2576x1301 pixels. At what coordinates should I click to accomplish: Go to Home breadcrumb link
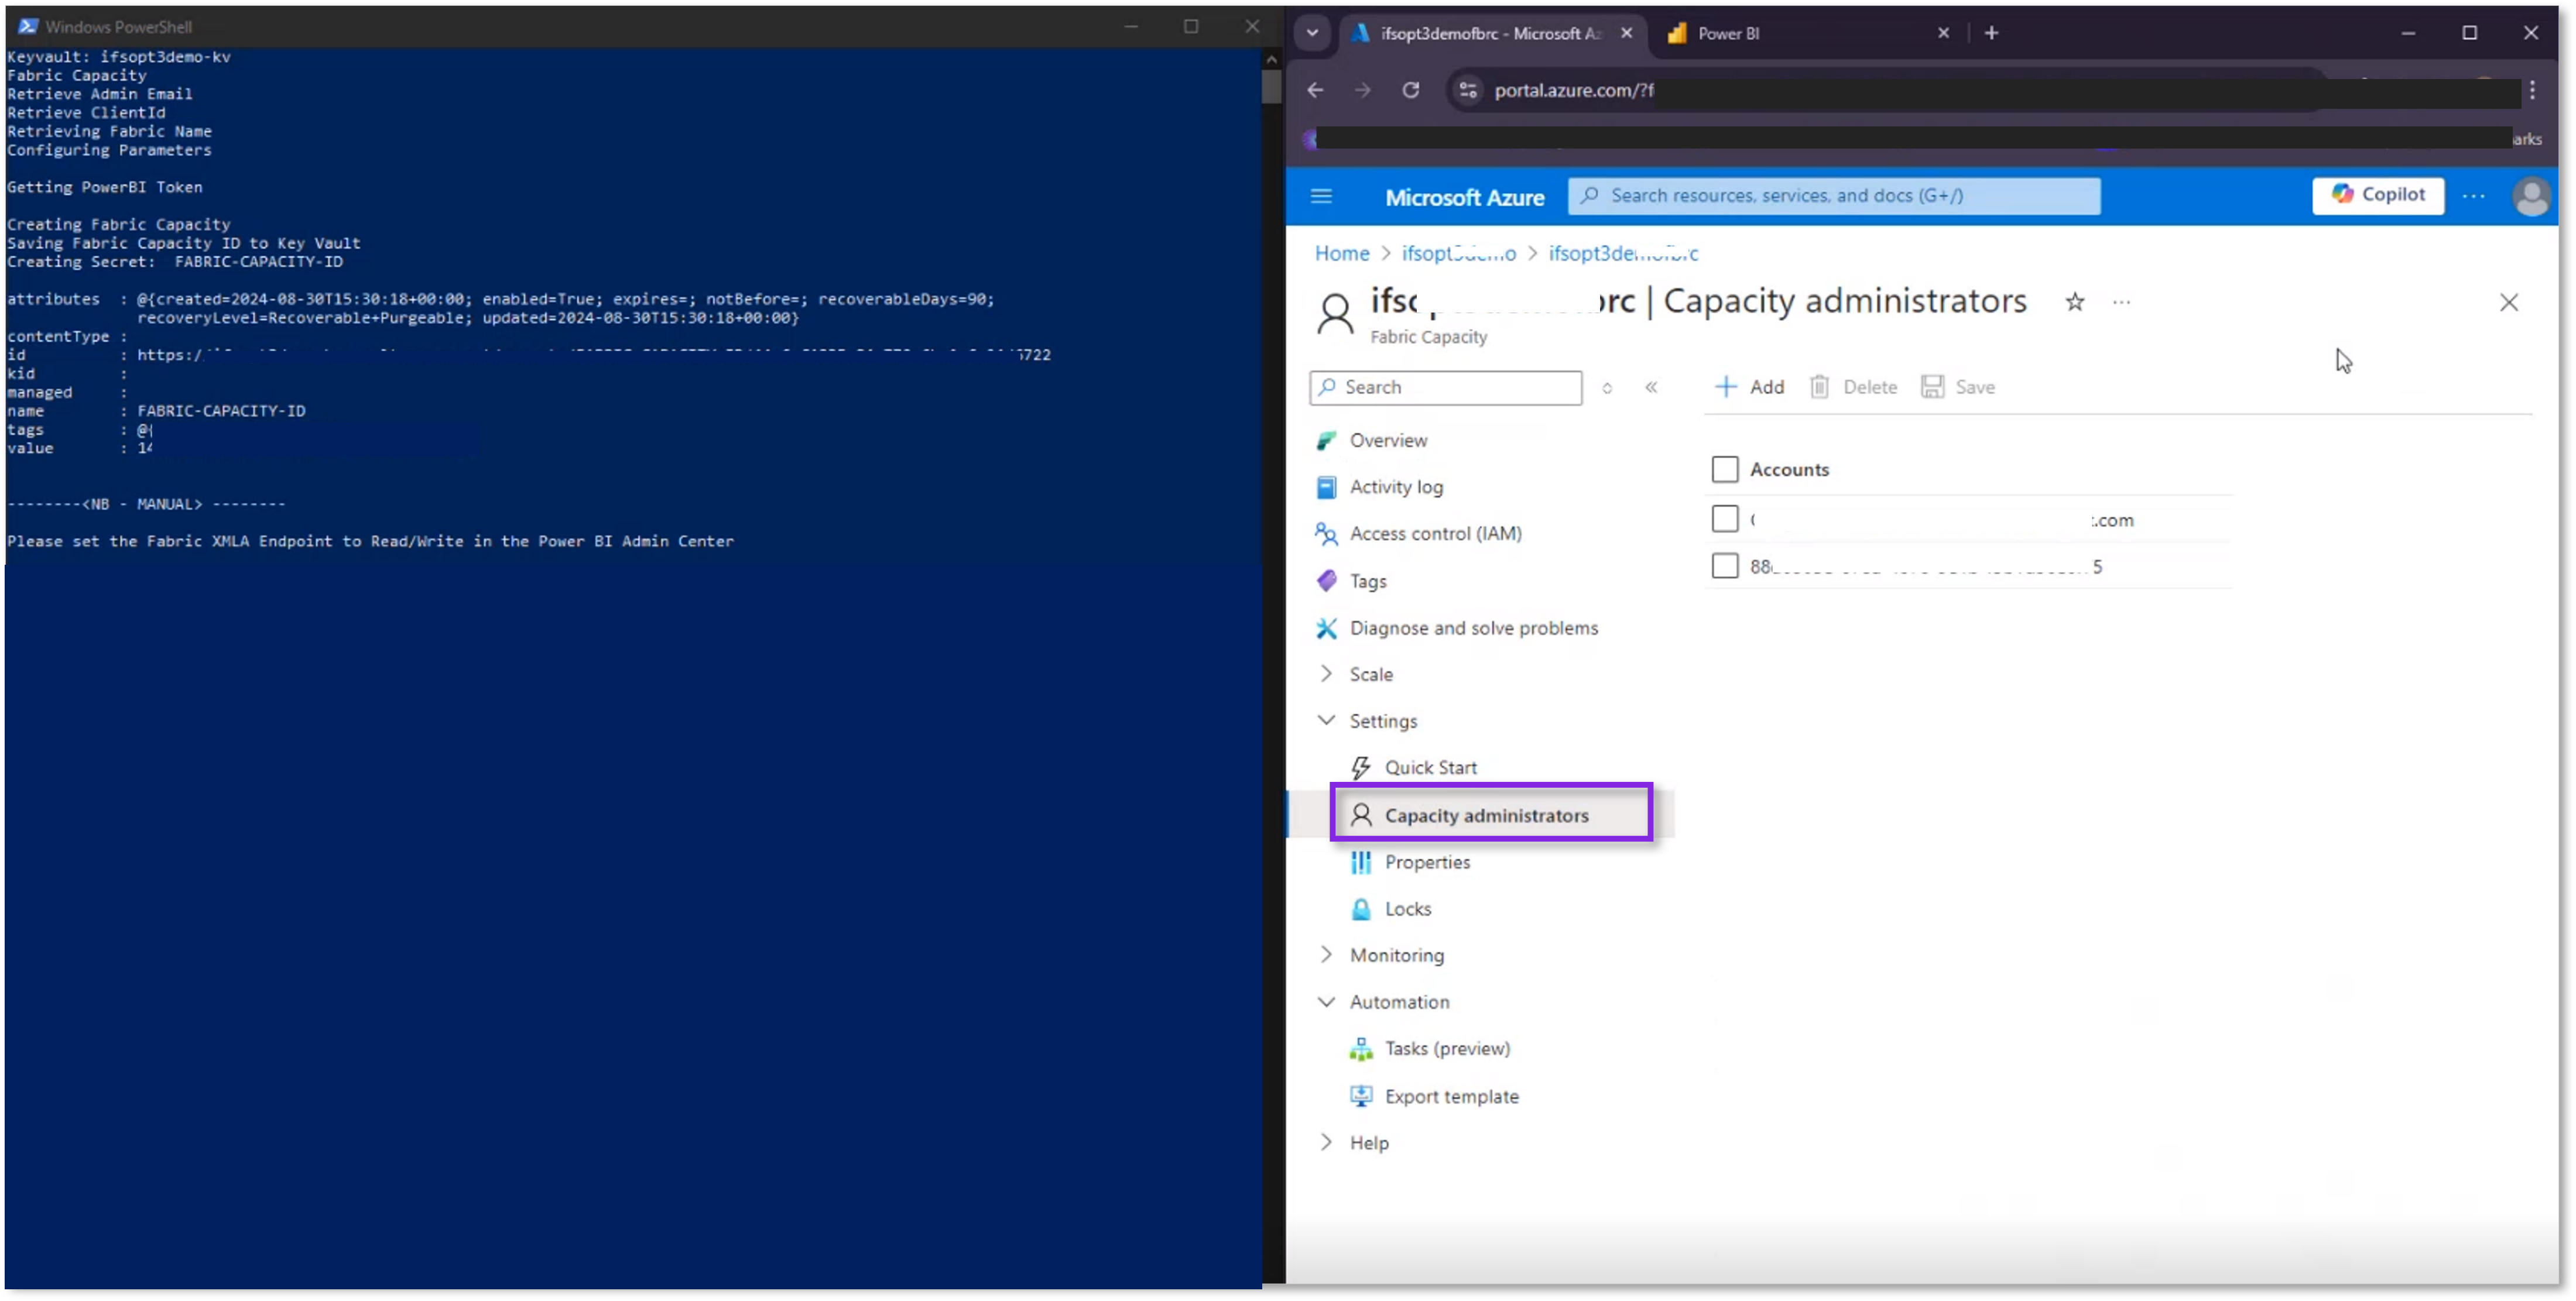click(x=1341, y=253)
